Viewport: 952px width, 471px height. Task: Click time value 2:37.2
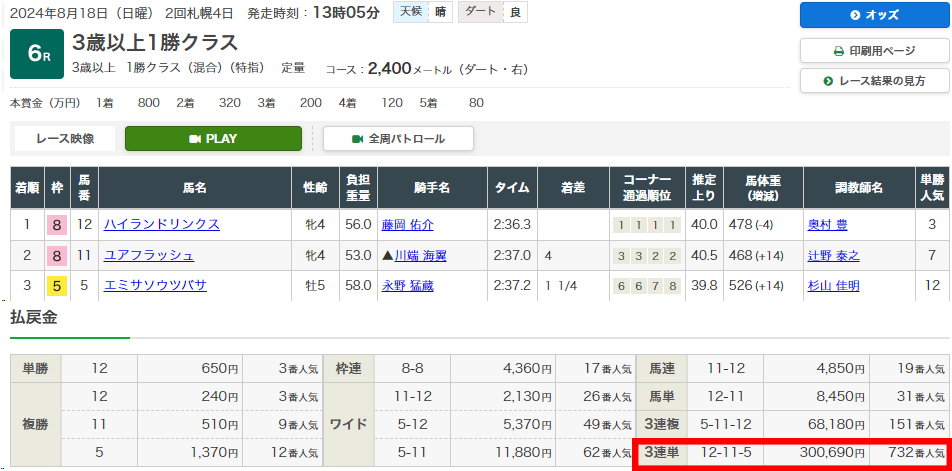click(x=512, y=286)
